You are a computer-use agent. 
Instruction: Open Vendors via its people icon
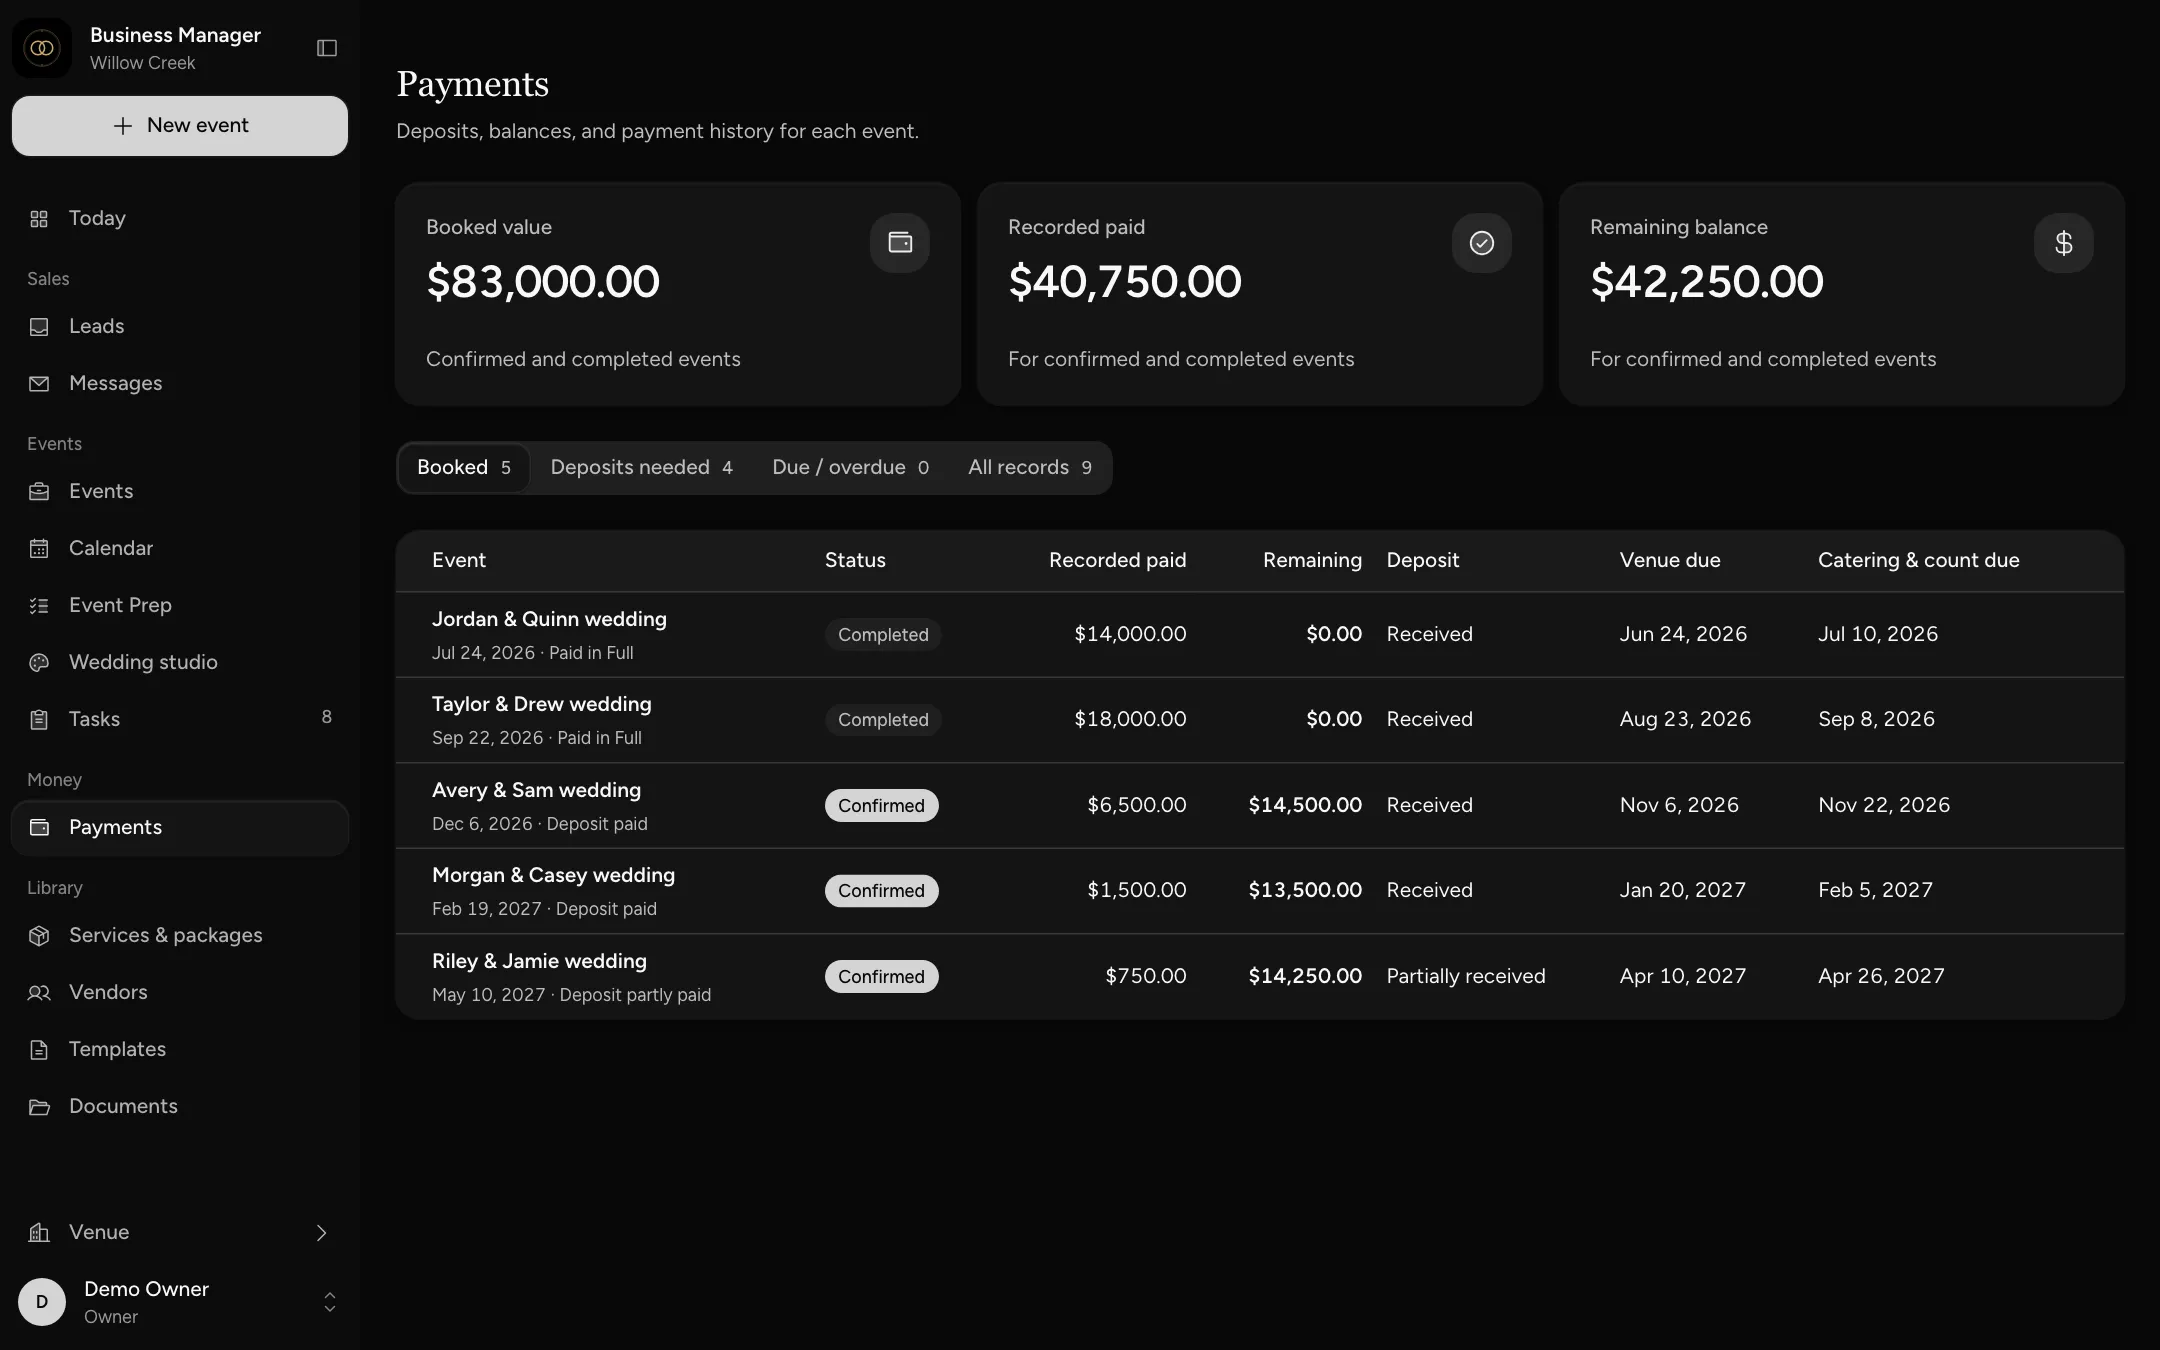pos(39,993)
